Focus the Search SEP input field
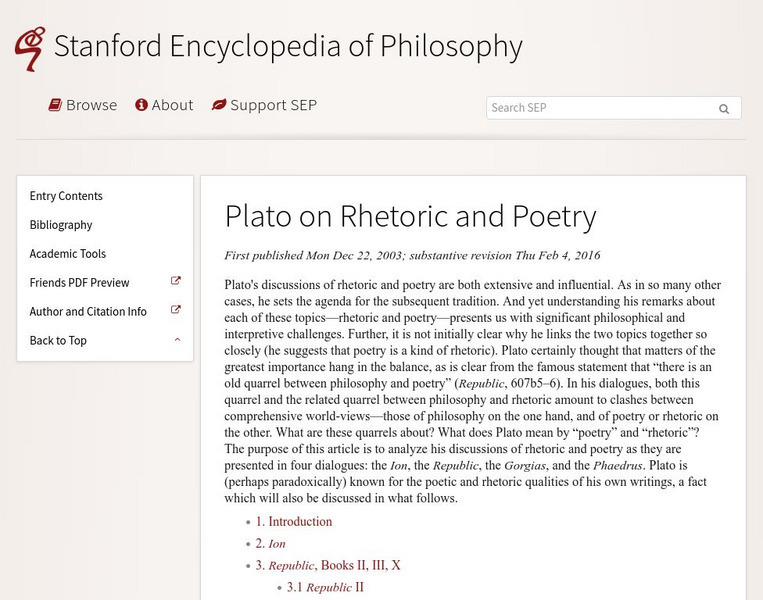 [x=598, y=108]
